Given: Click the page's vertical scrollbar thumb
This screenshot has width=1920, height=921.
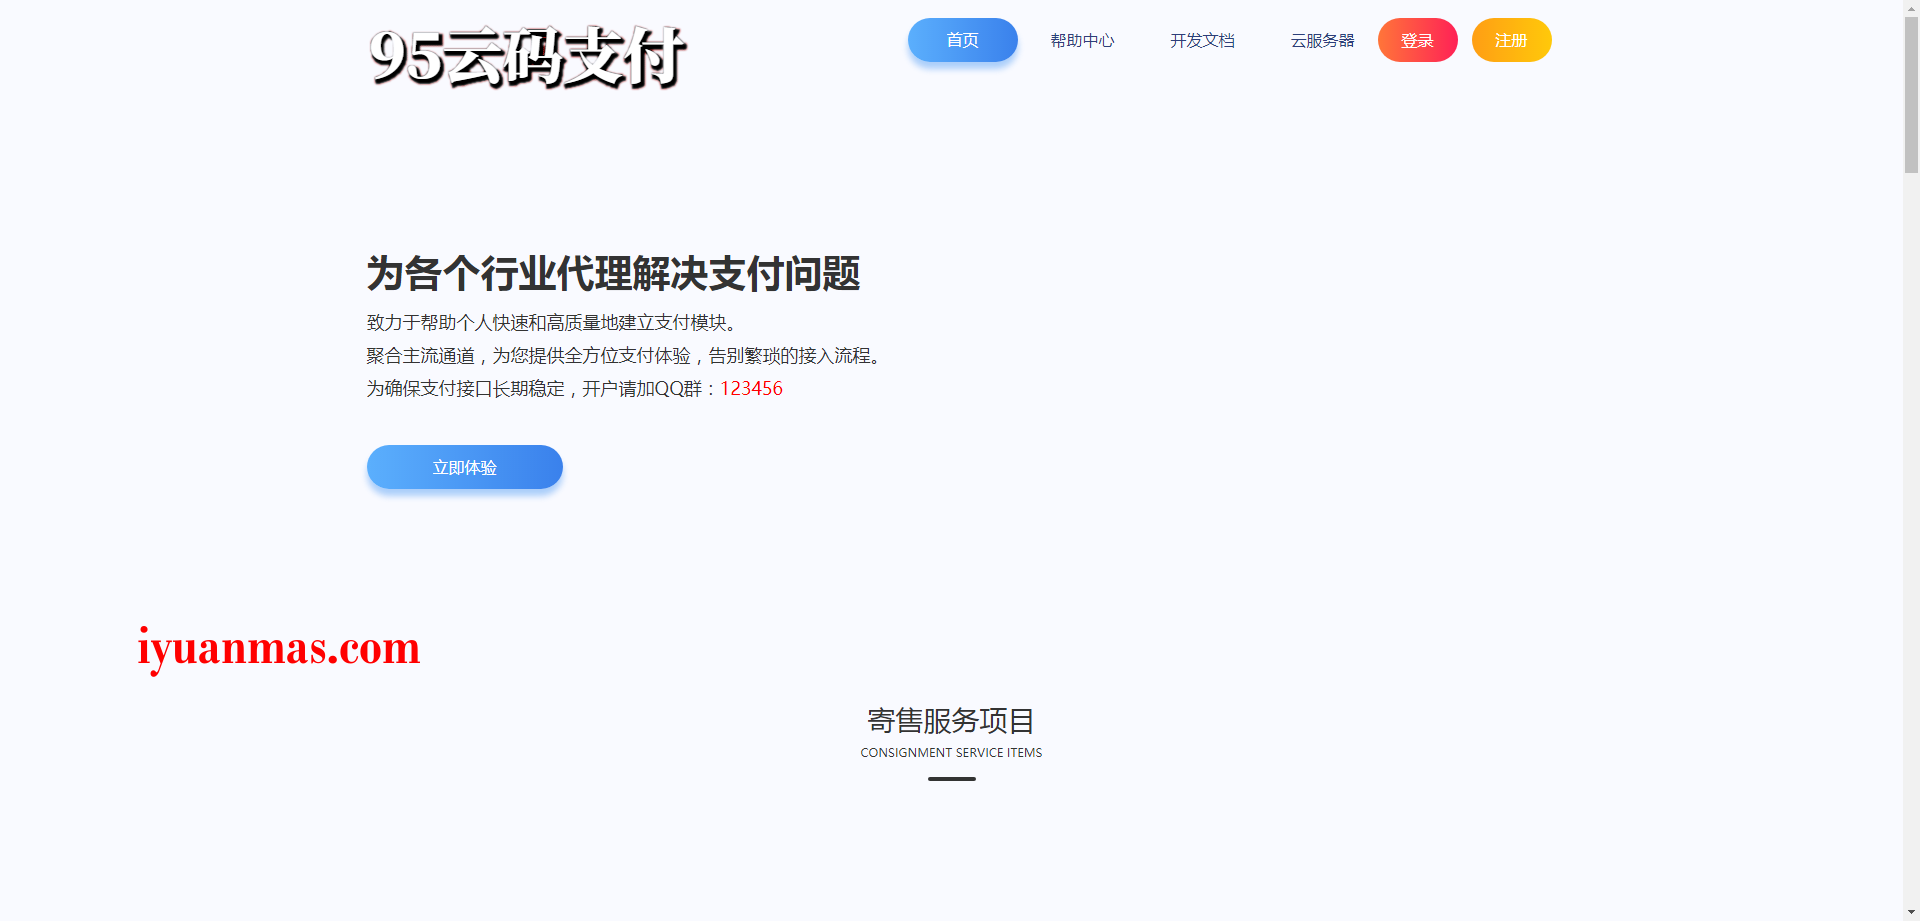Looking at the screenshot, I should [1911, 95].
